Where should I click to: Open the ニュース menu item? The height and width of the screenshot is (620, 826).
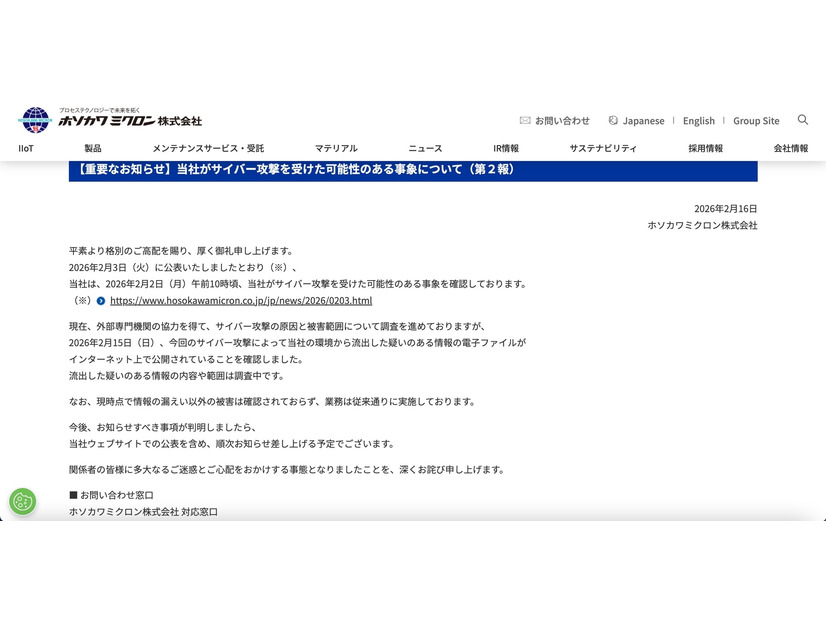point(424,148)
